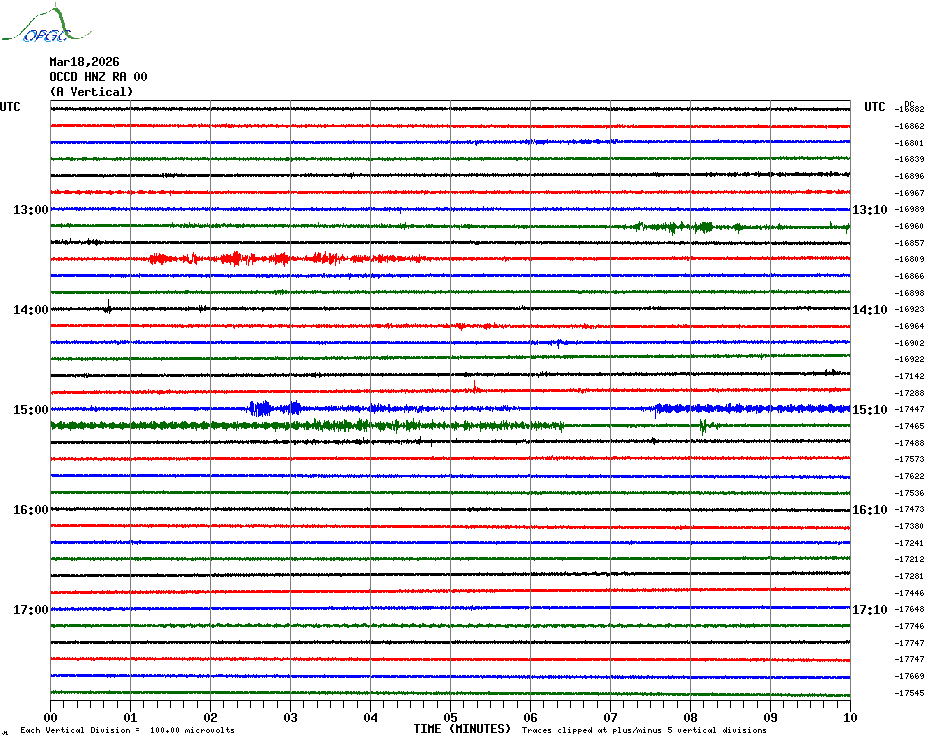Click the -17545 offset value at bottom right
This screenshot has width=930, height=744.
tap(910, 693)
